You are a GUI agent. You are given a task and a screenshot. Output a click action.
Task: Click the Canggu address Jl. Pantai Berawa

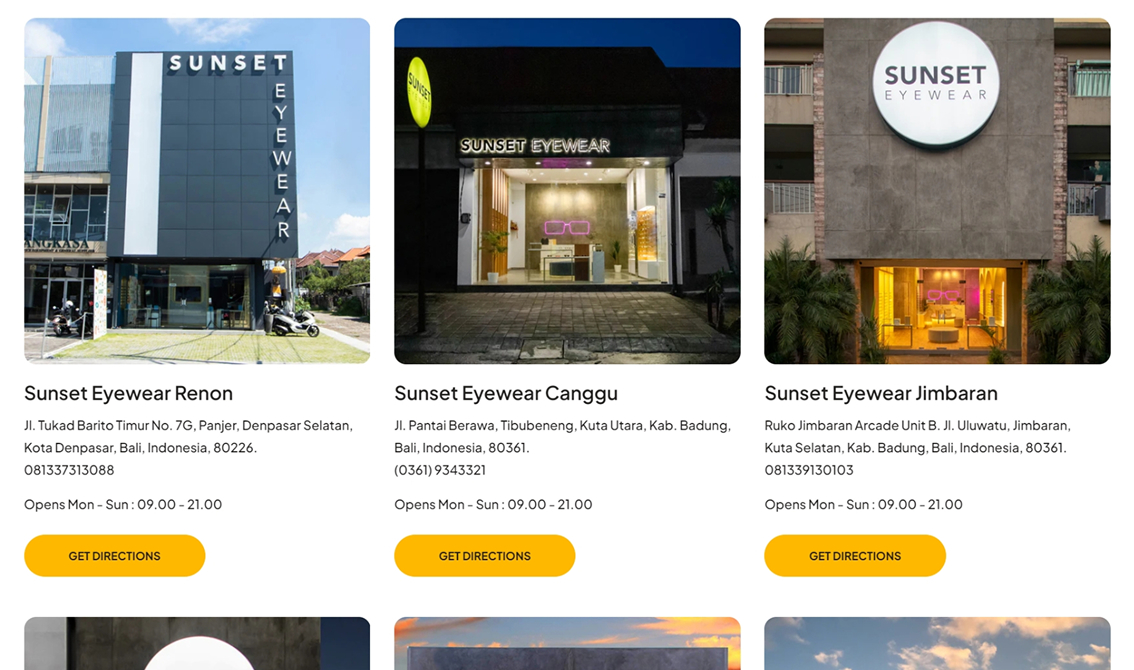coord(562,436)
